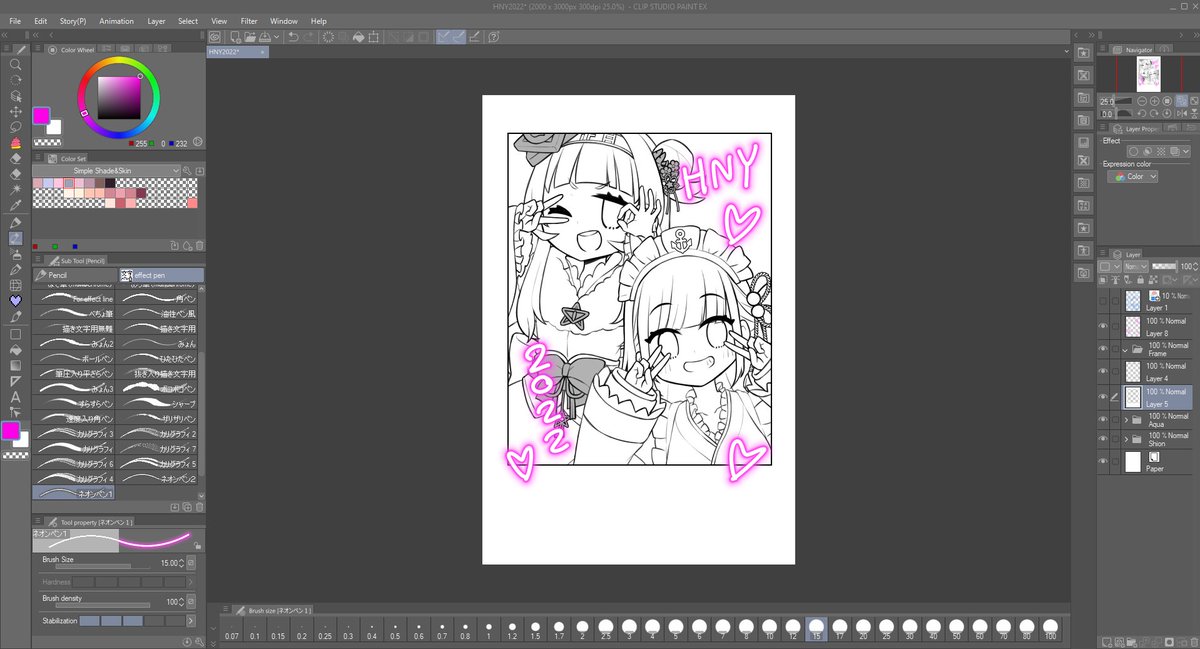Viewport: 1200px width, 649px height.
Task: Open the File menu
Action: pos(15,20)
